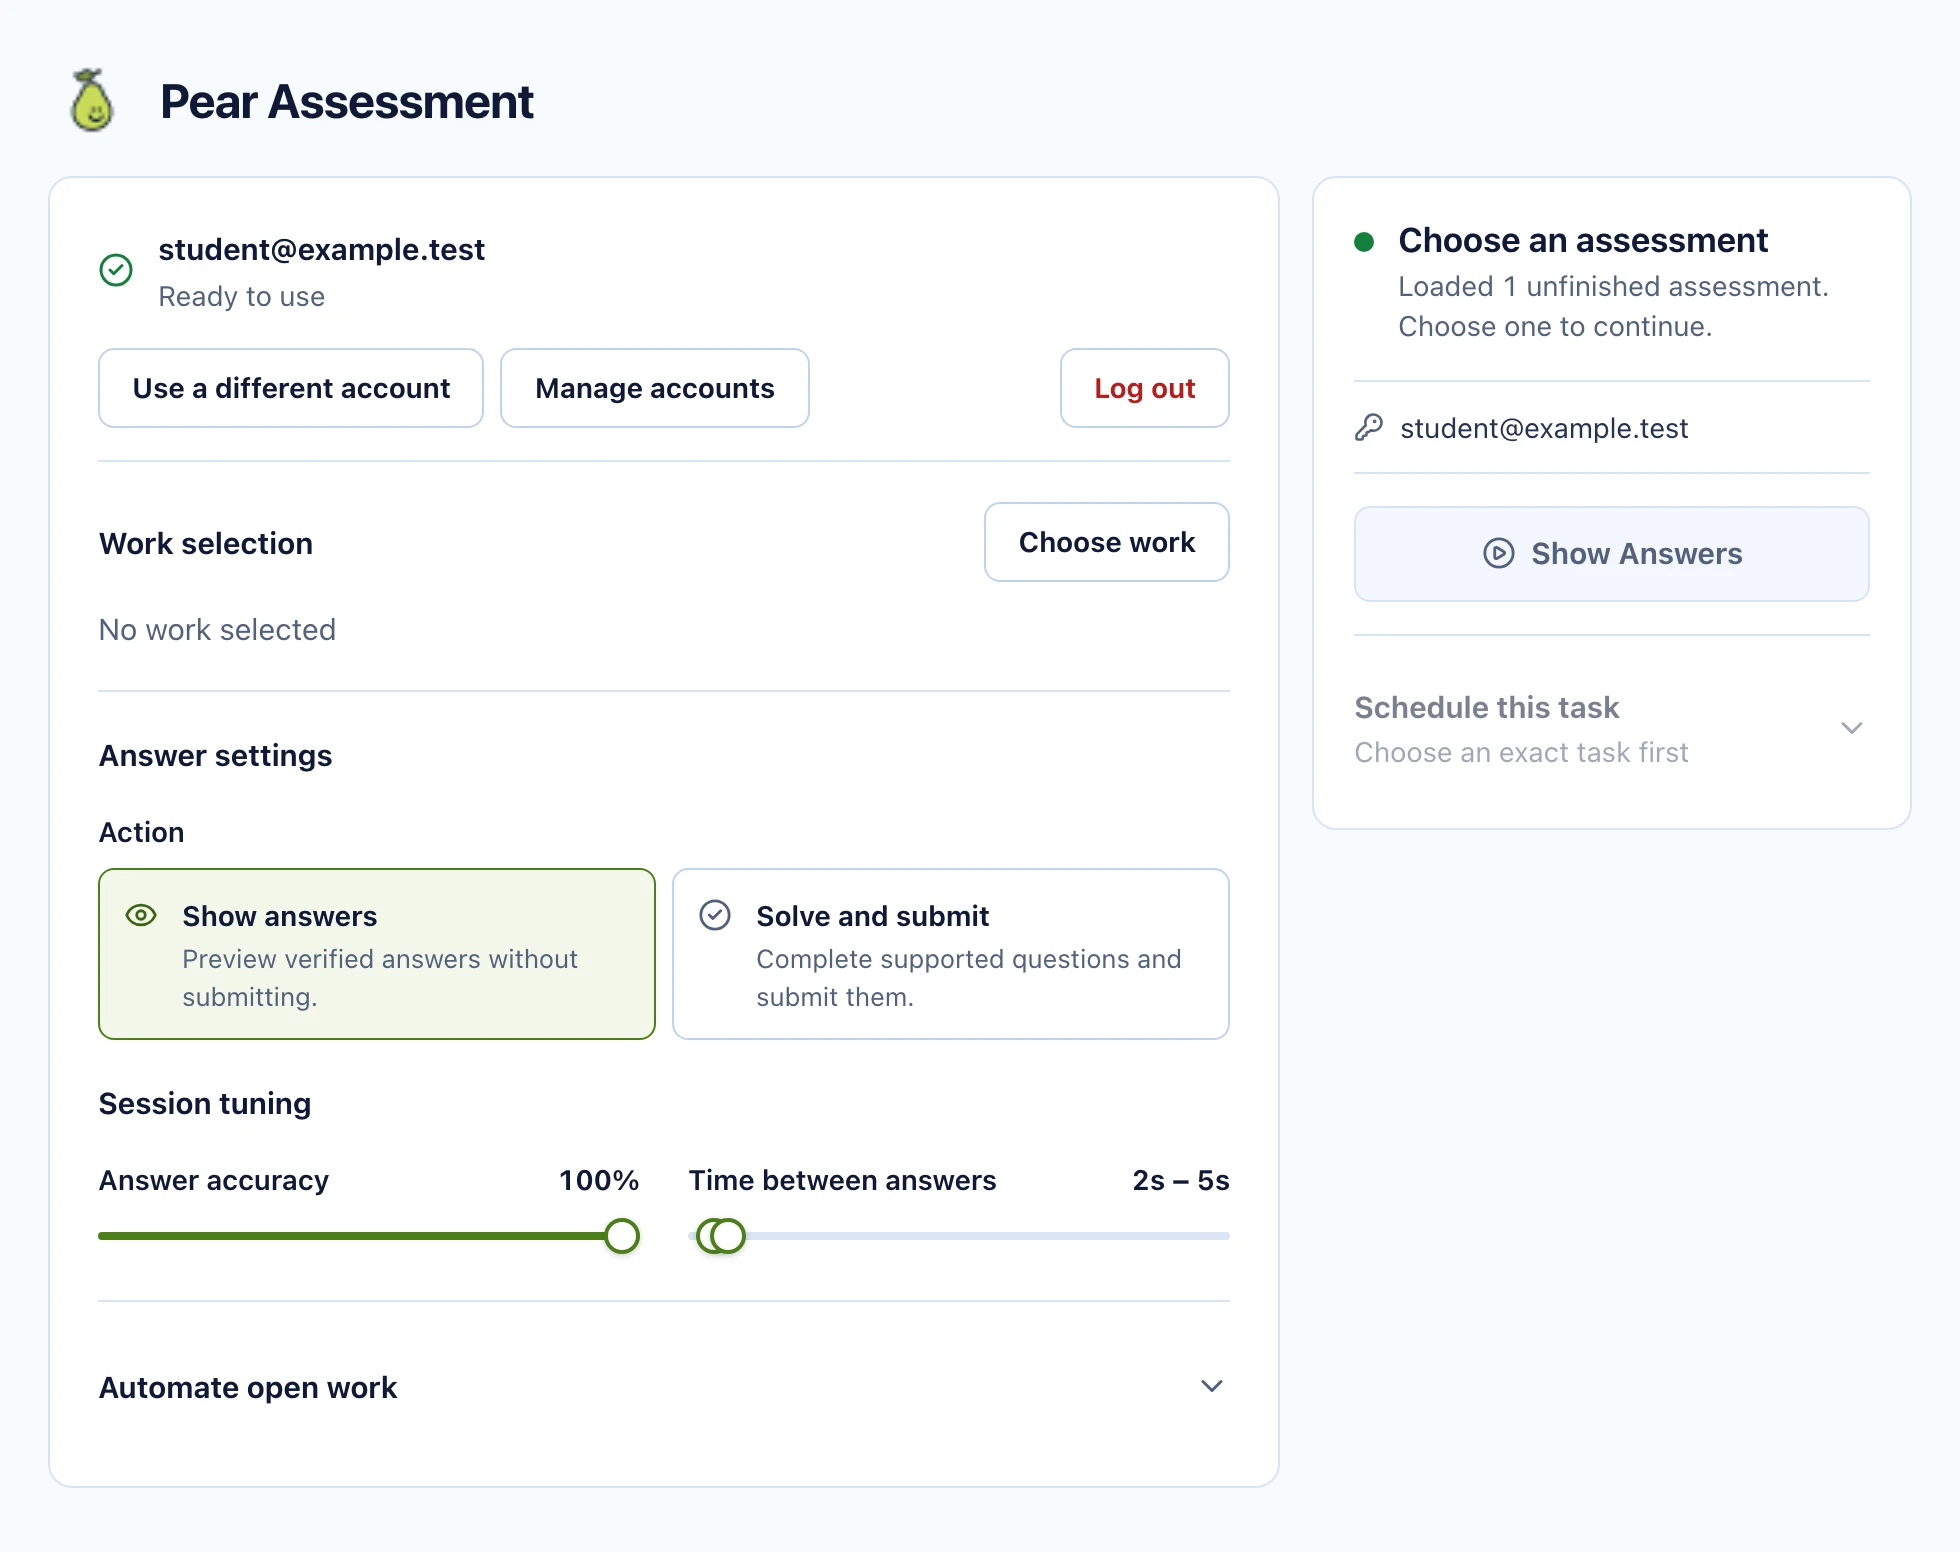1960x1552 pixels.
Task: Click 'Choose an exact task first' hint
Action: tap(1521, 753)
